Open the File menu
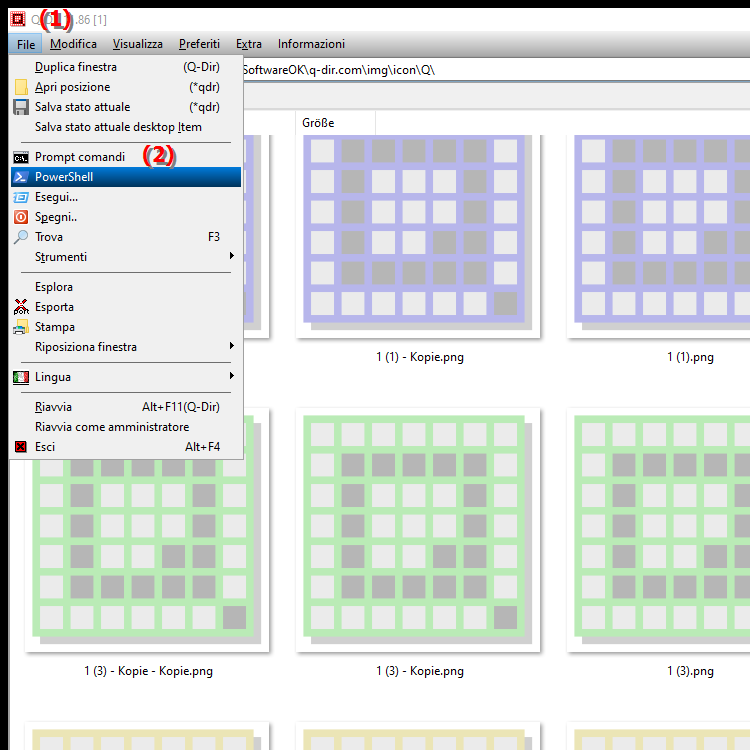Screen dimensions: 750x750 [25, 44]
